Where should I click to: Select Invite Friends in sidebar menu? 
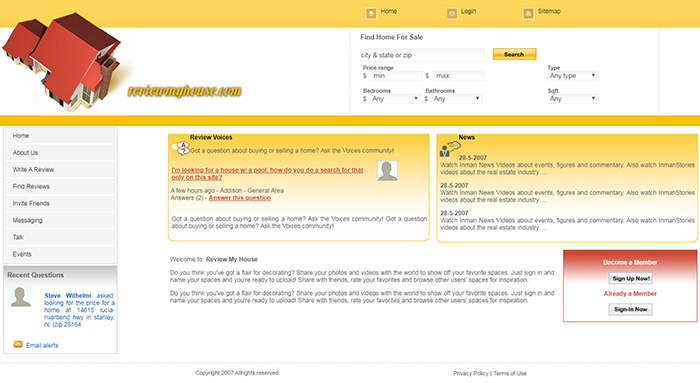[x=61, y=204]
